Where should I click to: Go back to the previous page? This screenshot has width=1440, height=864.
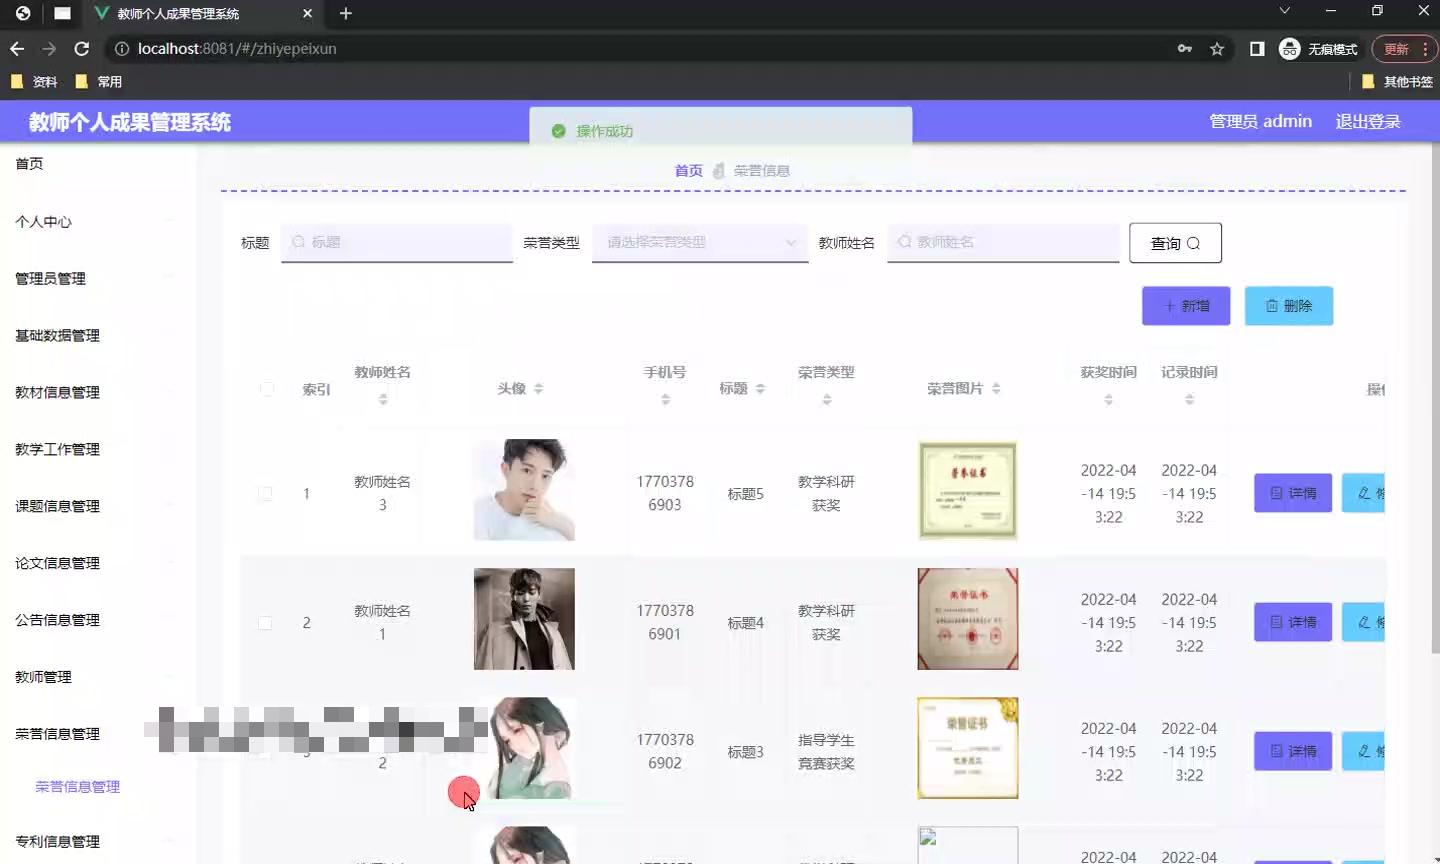coord(17,49)
